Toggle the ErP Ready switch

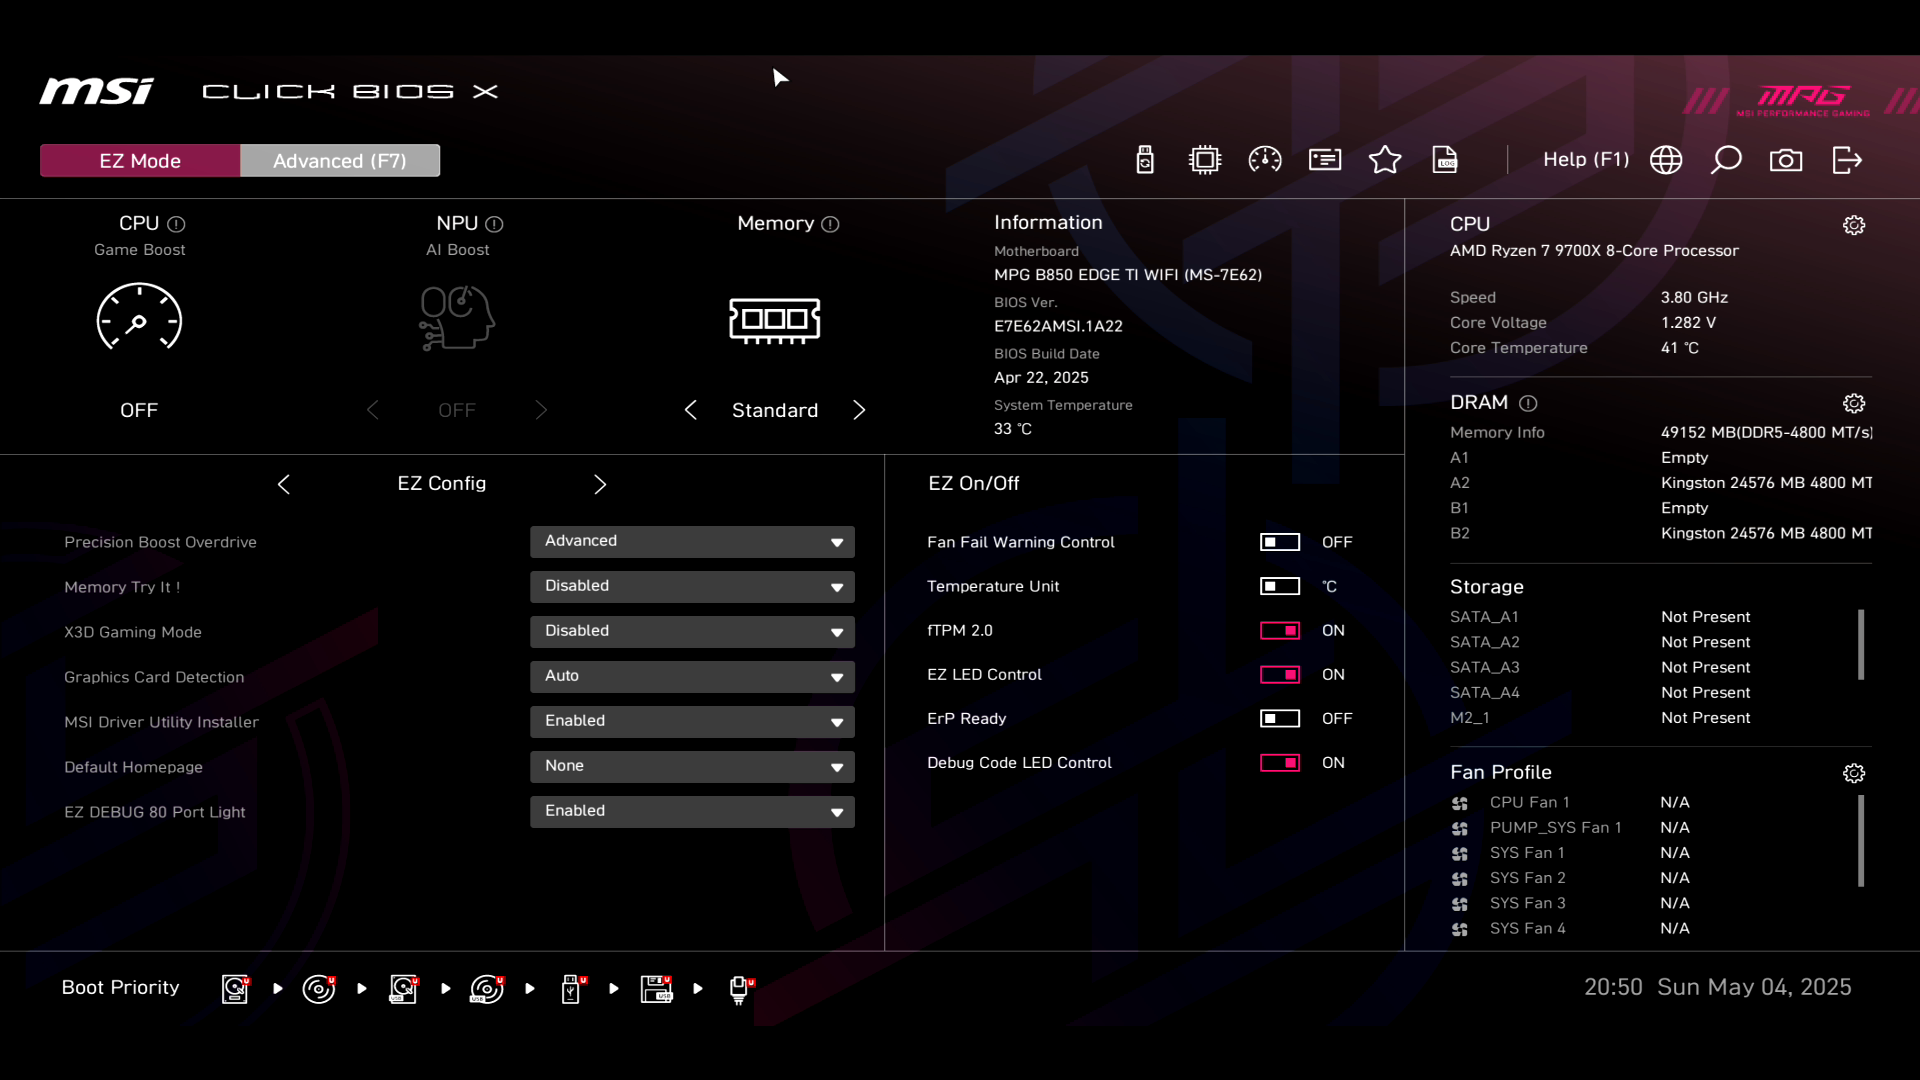(1279, 718)
